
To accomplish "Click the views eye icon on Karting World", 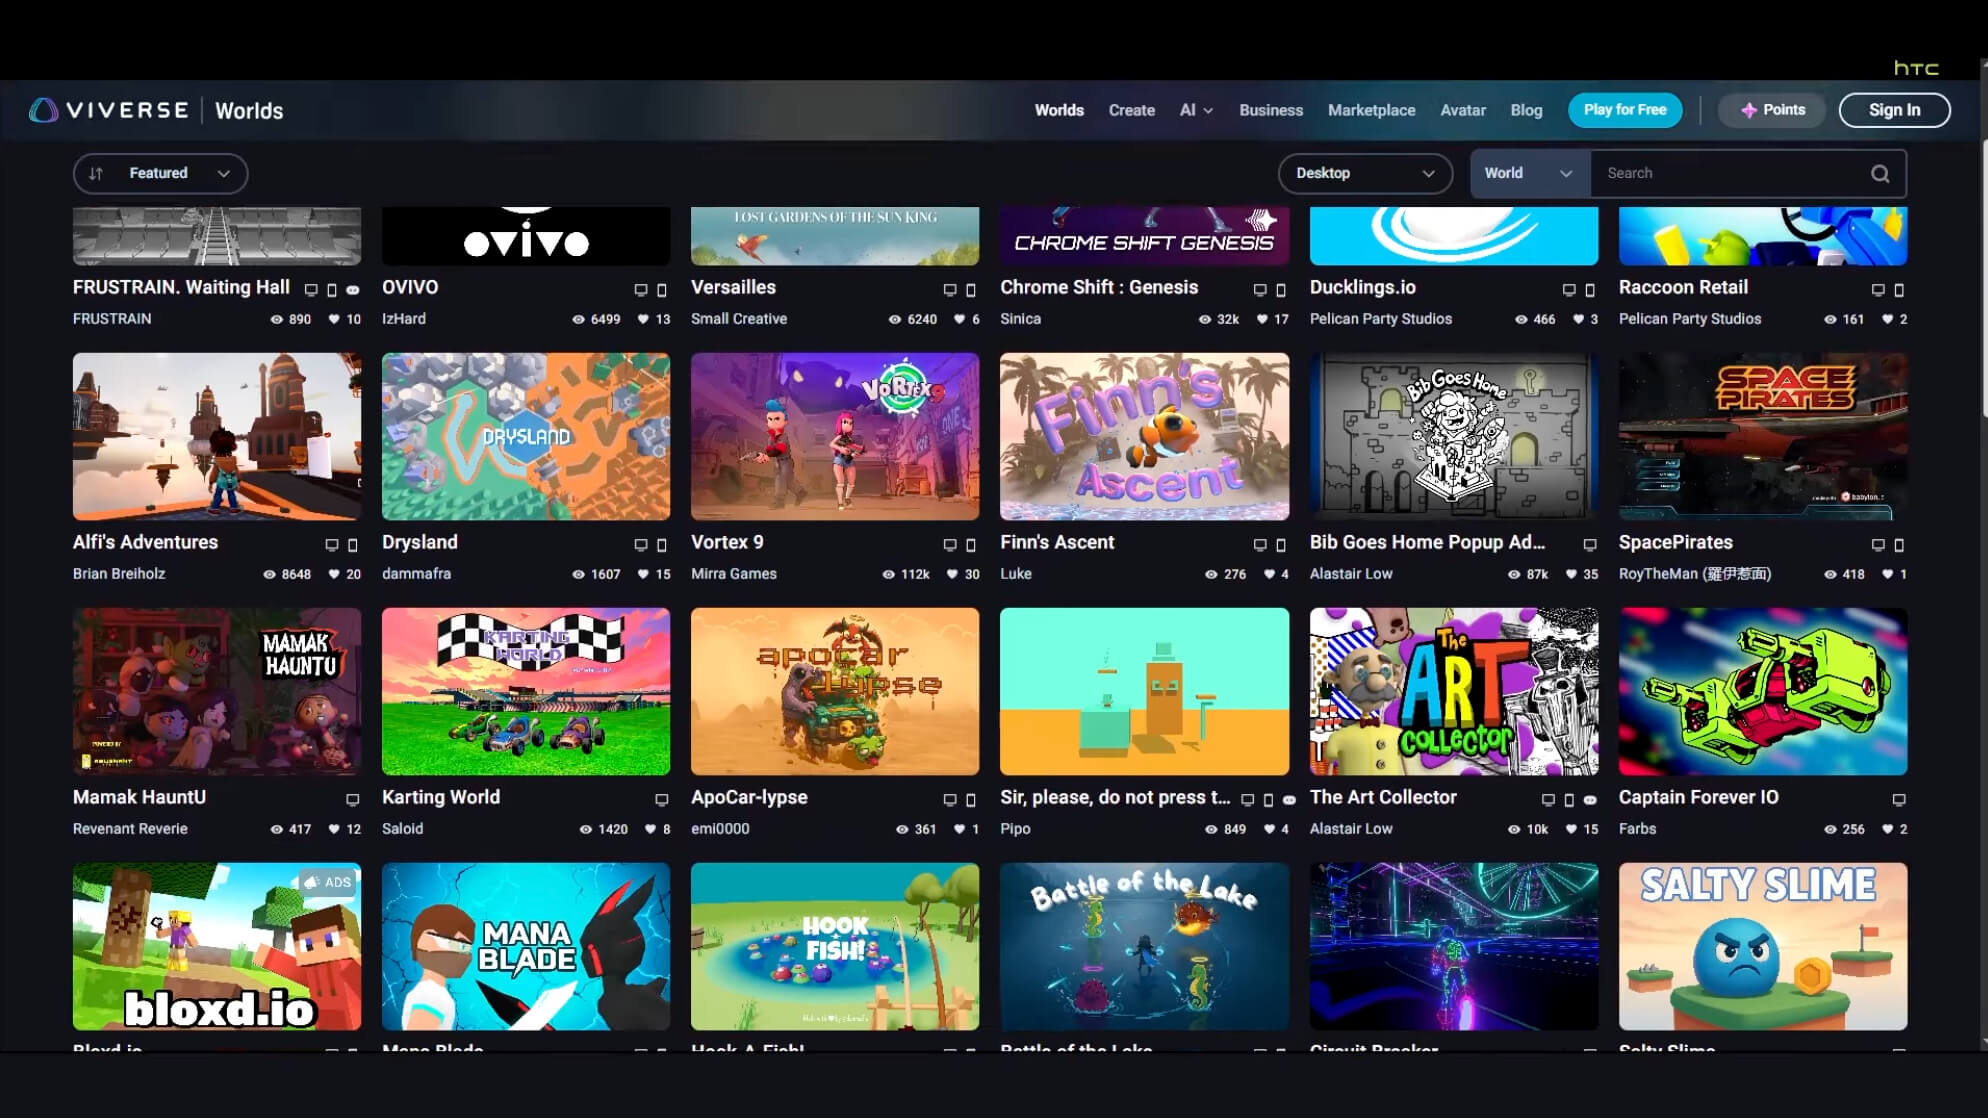I will click(x=586, y=829).
